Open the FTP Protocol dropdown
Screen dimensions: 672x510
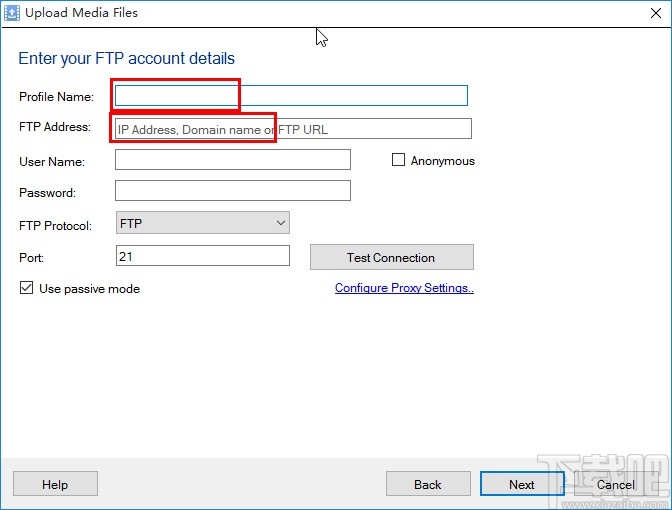pyautogui.click(x=203, y=224)
